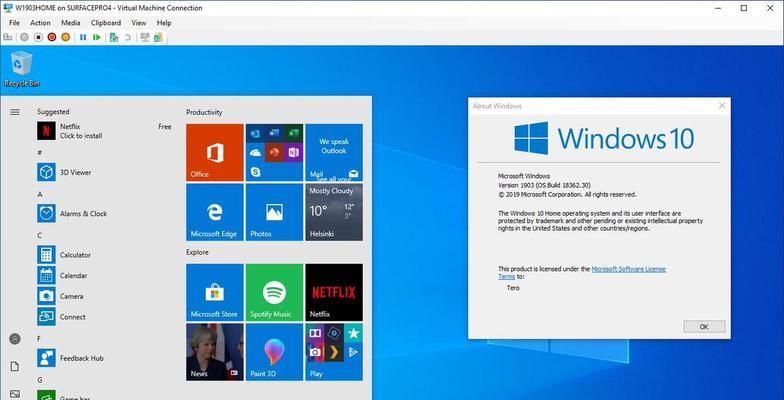Open Calendar from the app list
Screen dimensions: 784x400
[x=104, y=276]
